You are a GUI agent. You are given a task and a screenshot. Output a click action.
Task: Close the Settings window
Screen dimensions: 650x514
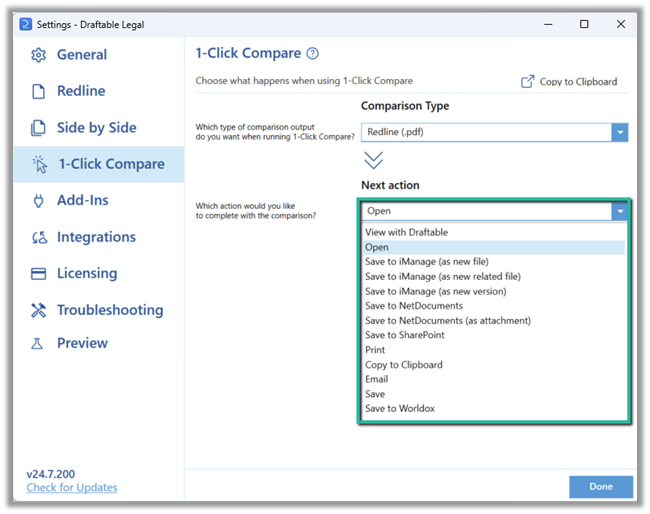[x=621, y=24]
